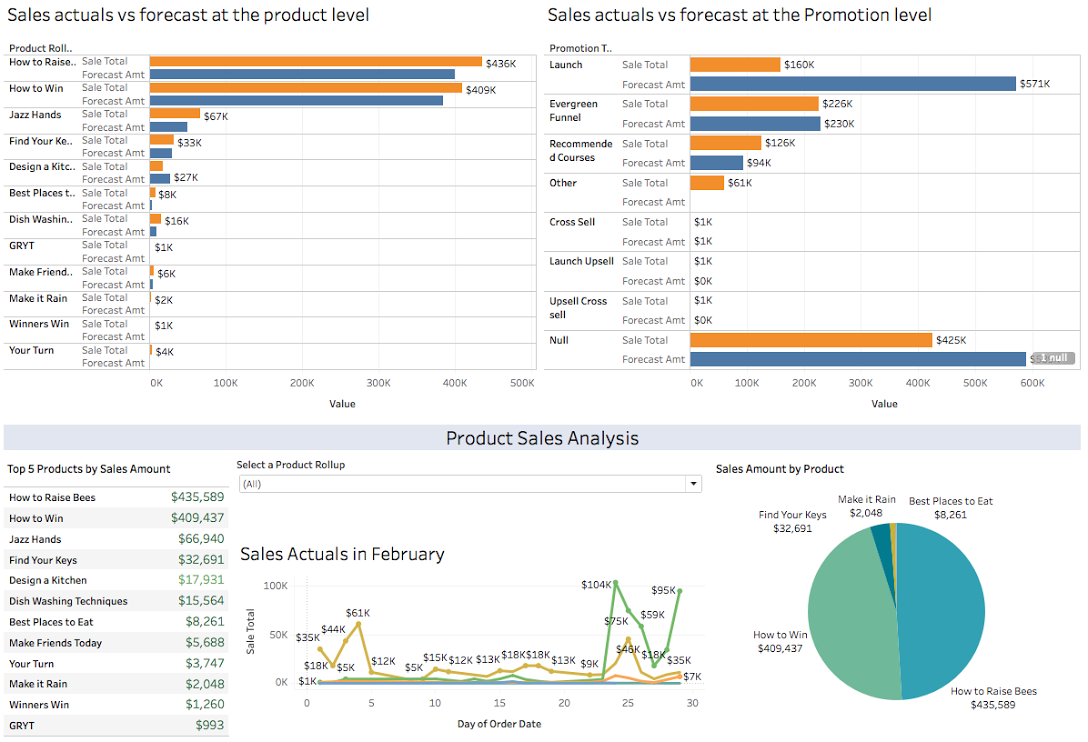Click the Promotion T.. column header
The width and height of the screenshot is (1088, 742).
pos(580,48)
